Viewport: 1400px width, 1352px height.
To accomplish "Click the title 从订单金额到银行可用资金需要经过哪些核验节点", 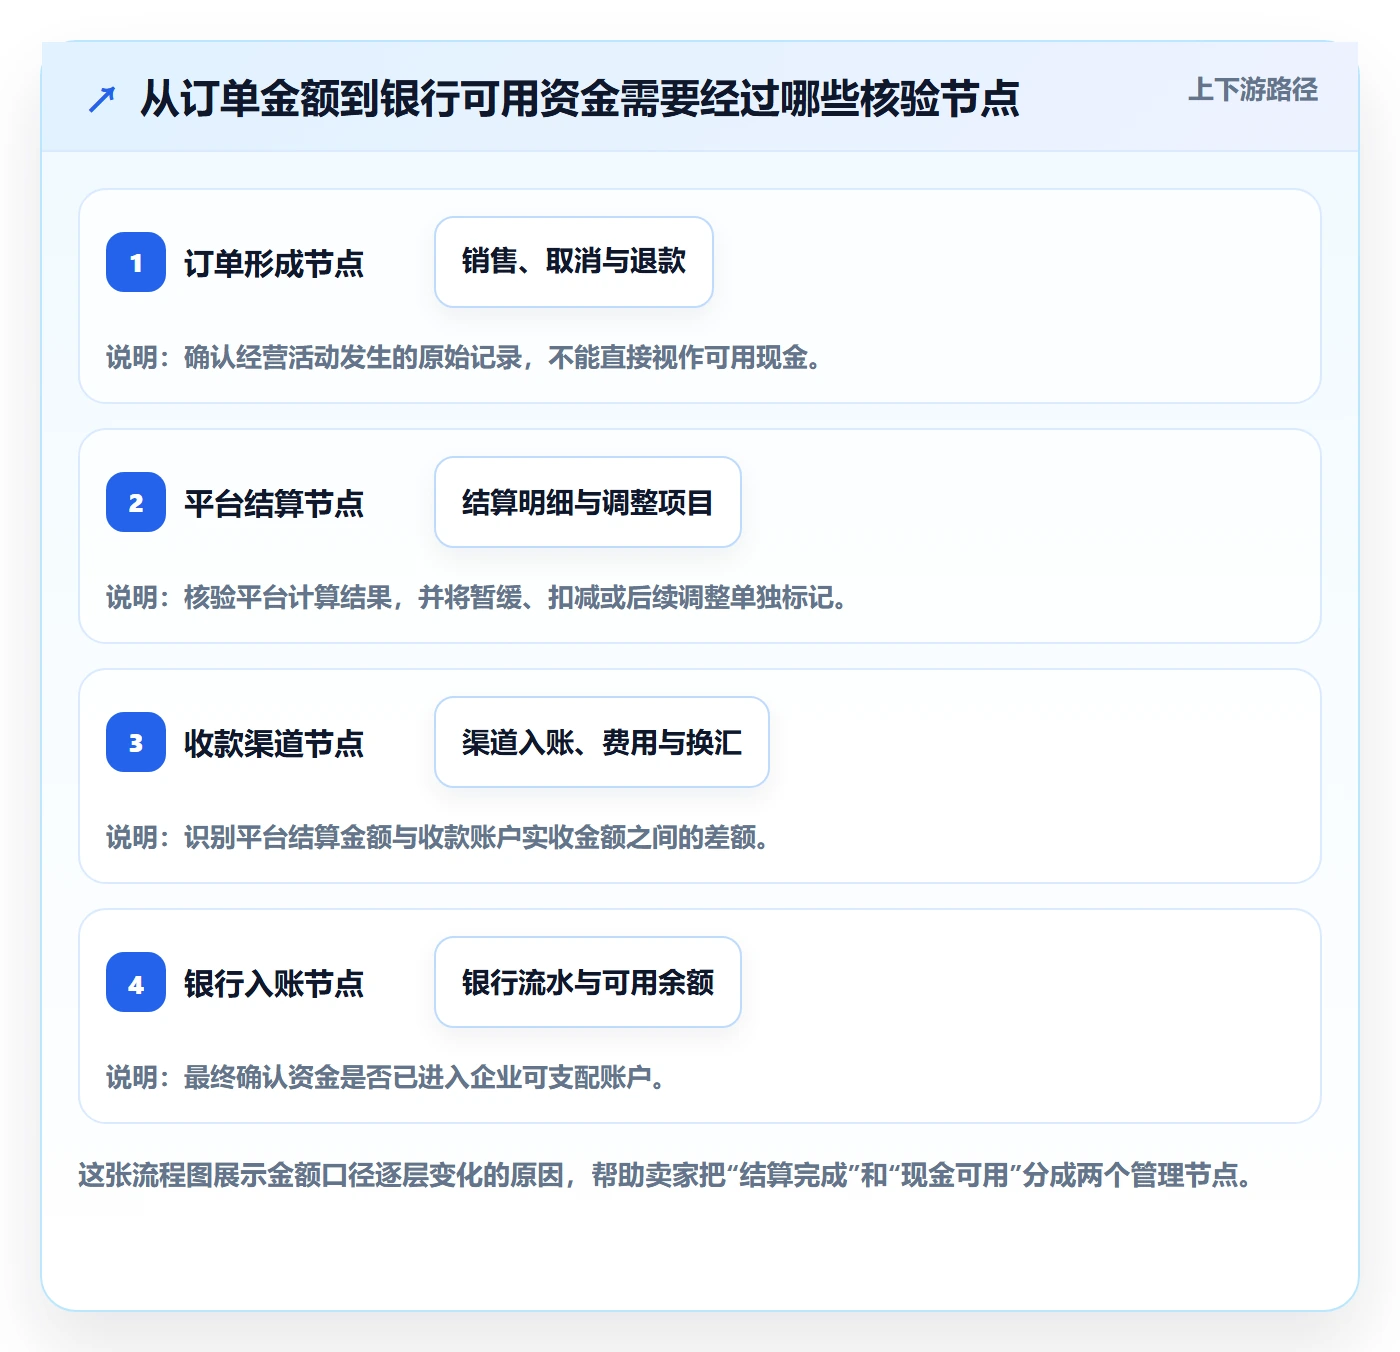I will 580,99.
